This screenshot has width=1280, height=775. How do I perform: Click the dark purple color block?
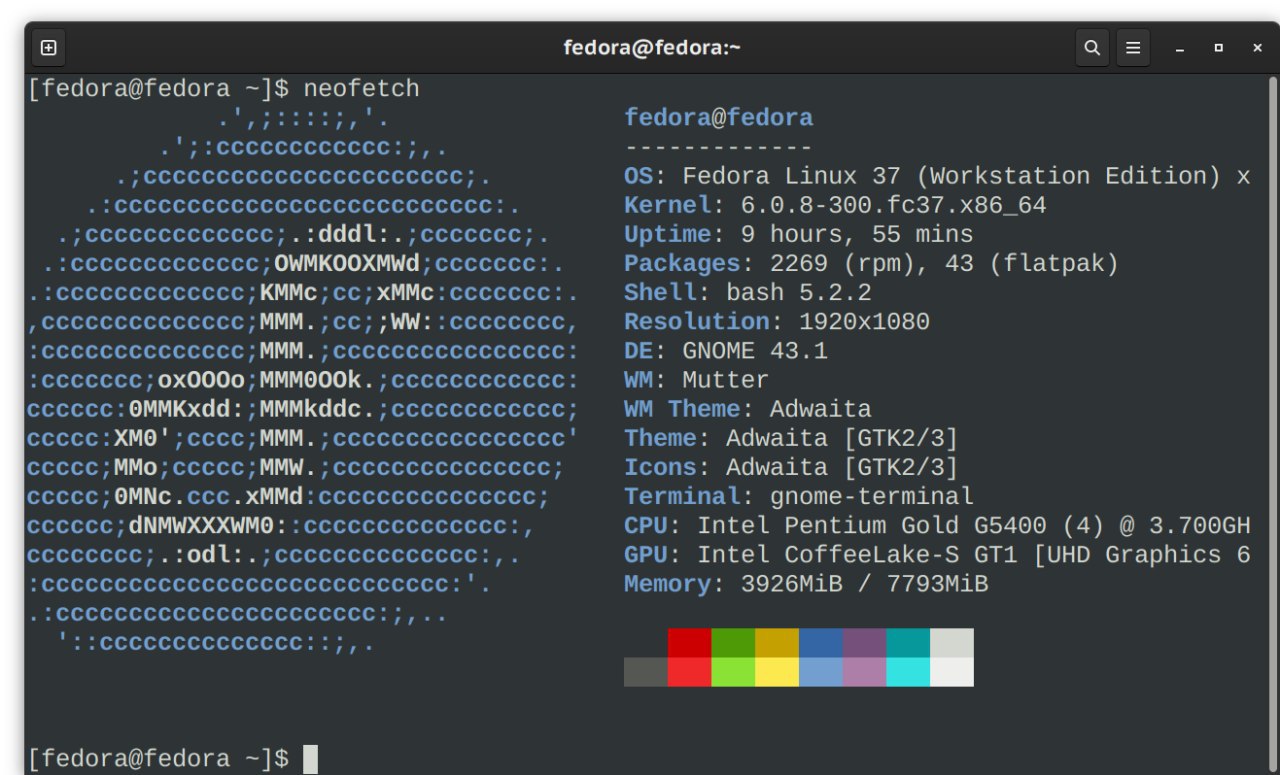click(864, 643)
